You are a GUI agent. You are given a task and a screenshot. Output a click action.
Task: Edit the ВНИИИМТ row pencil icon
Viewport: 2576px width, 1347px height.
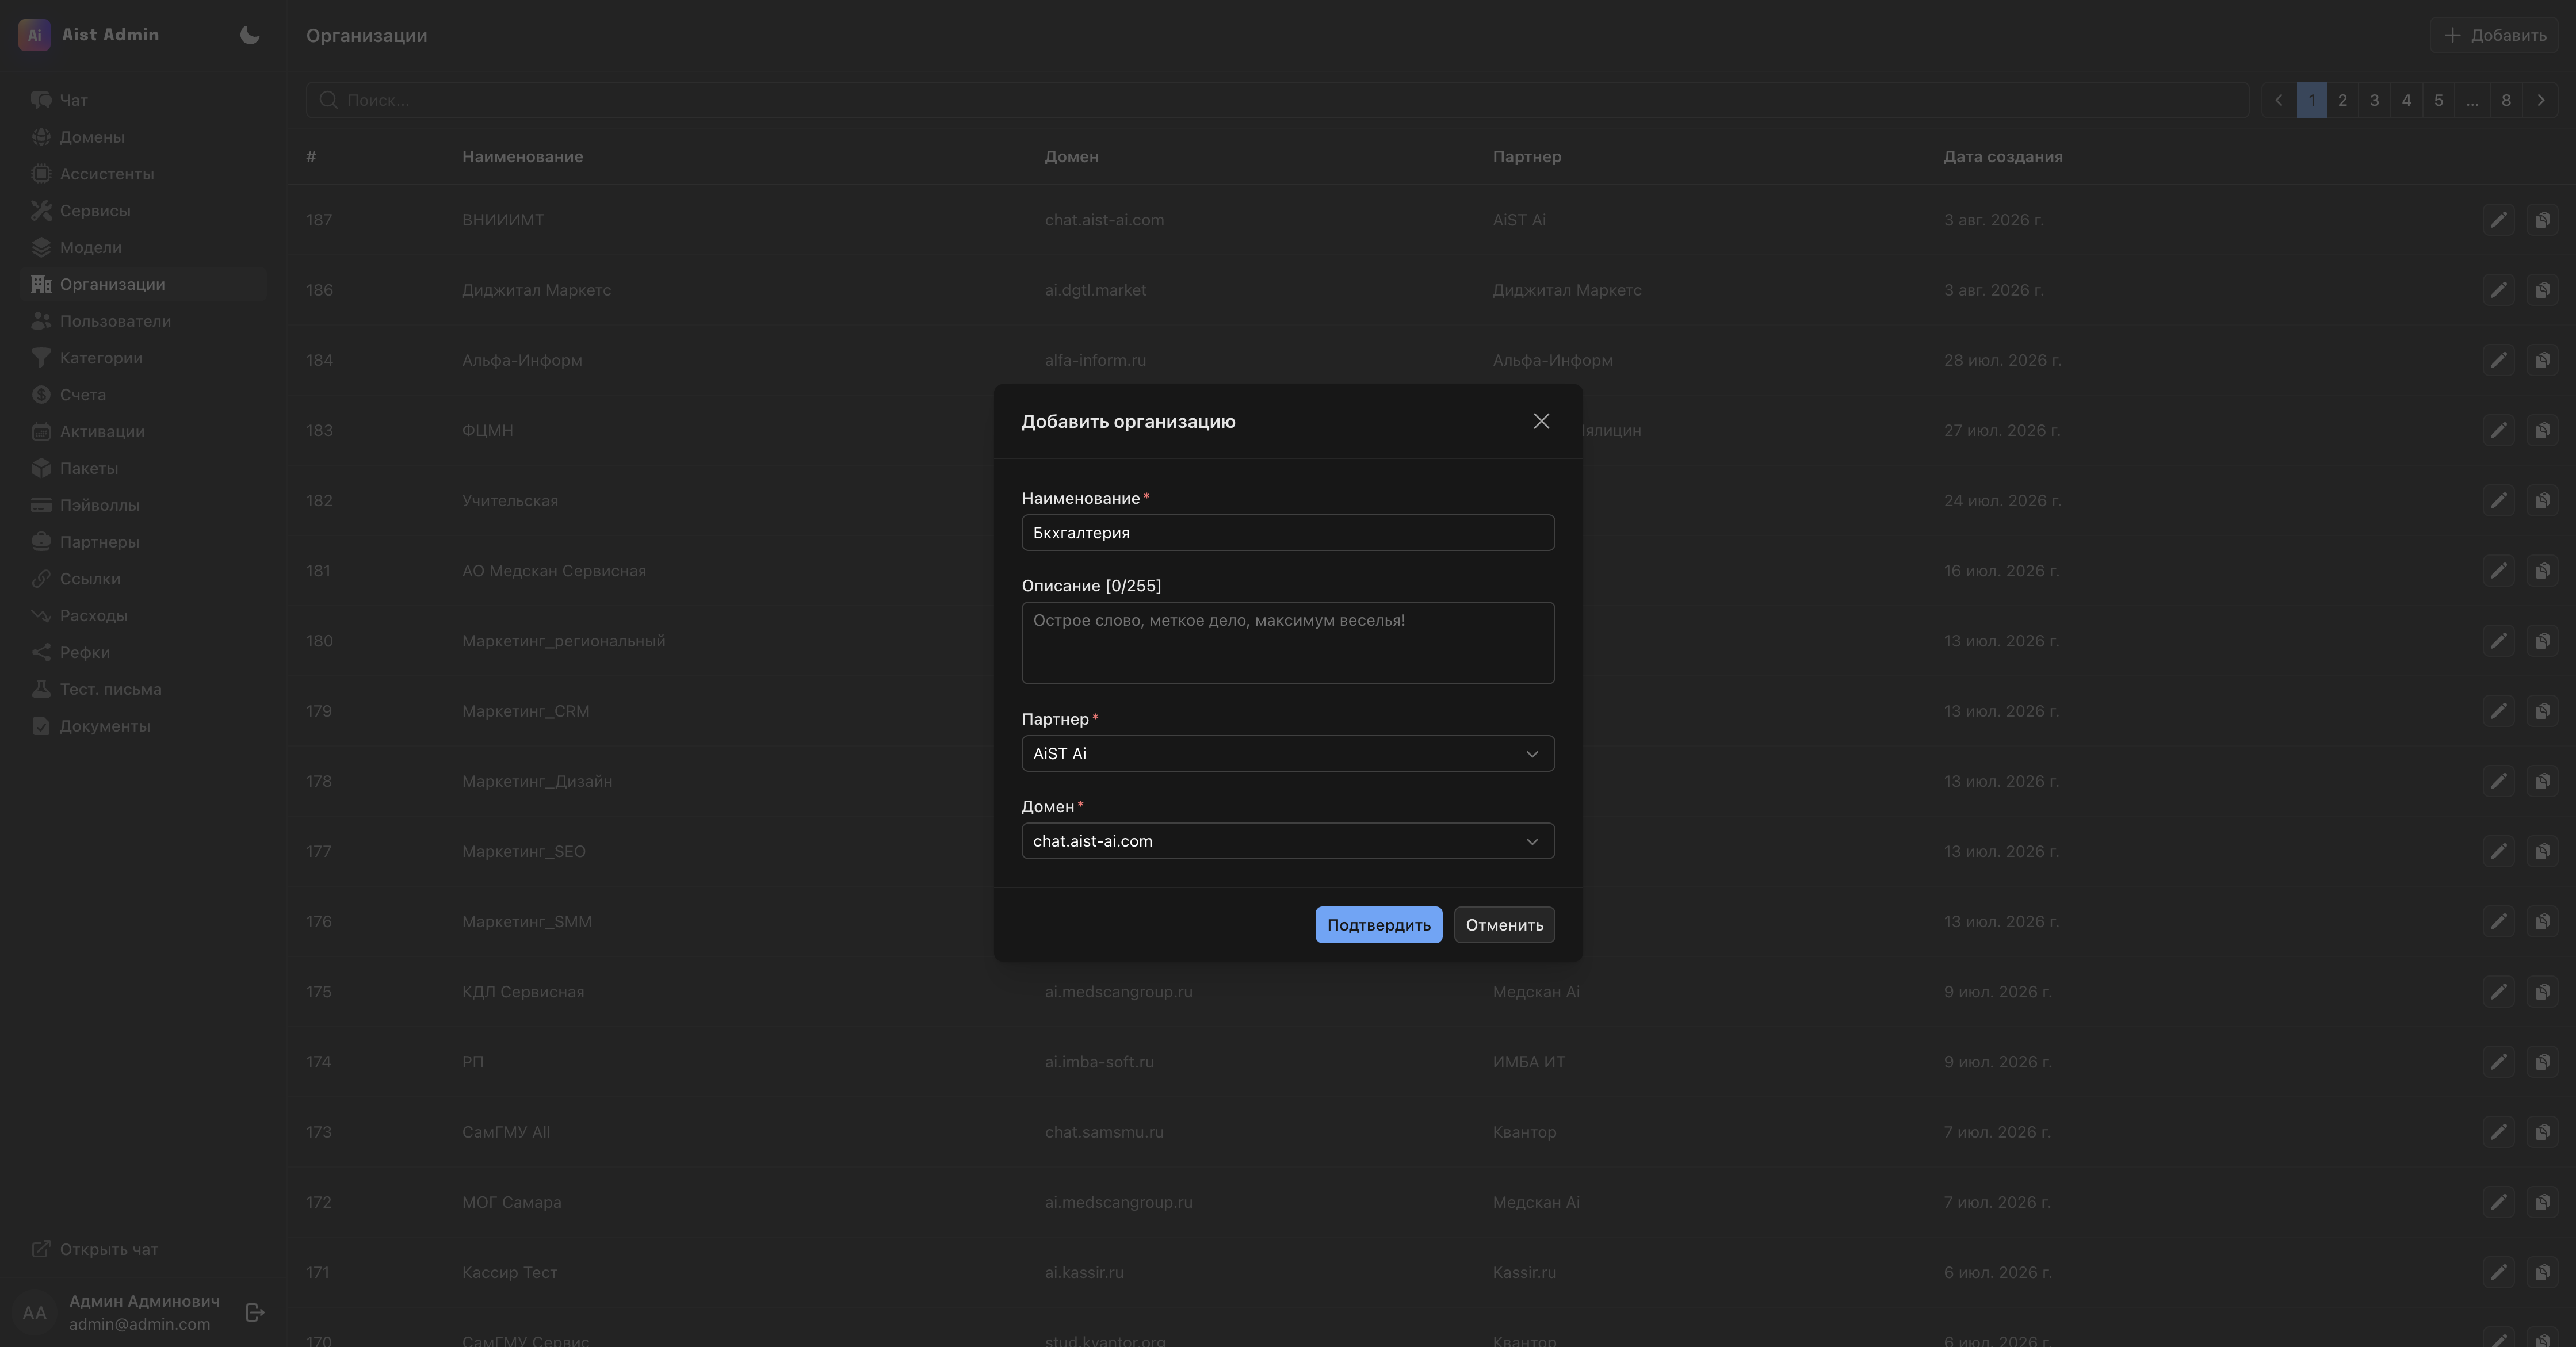[2498, 220]
